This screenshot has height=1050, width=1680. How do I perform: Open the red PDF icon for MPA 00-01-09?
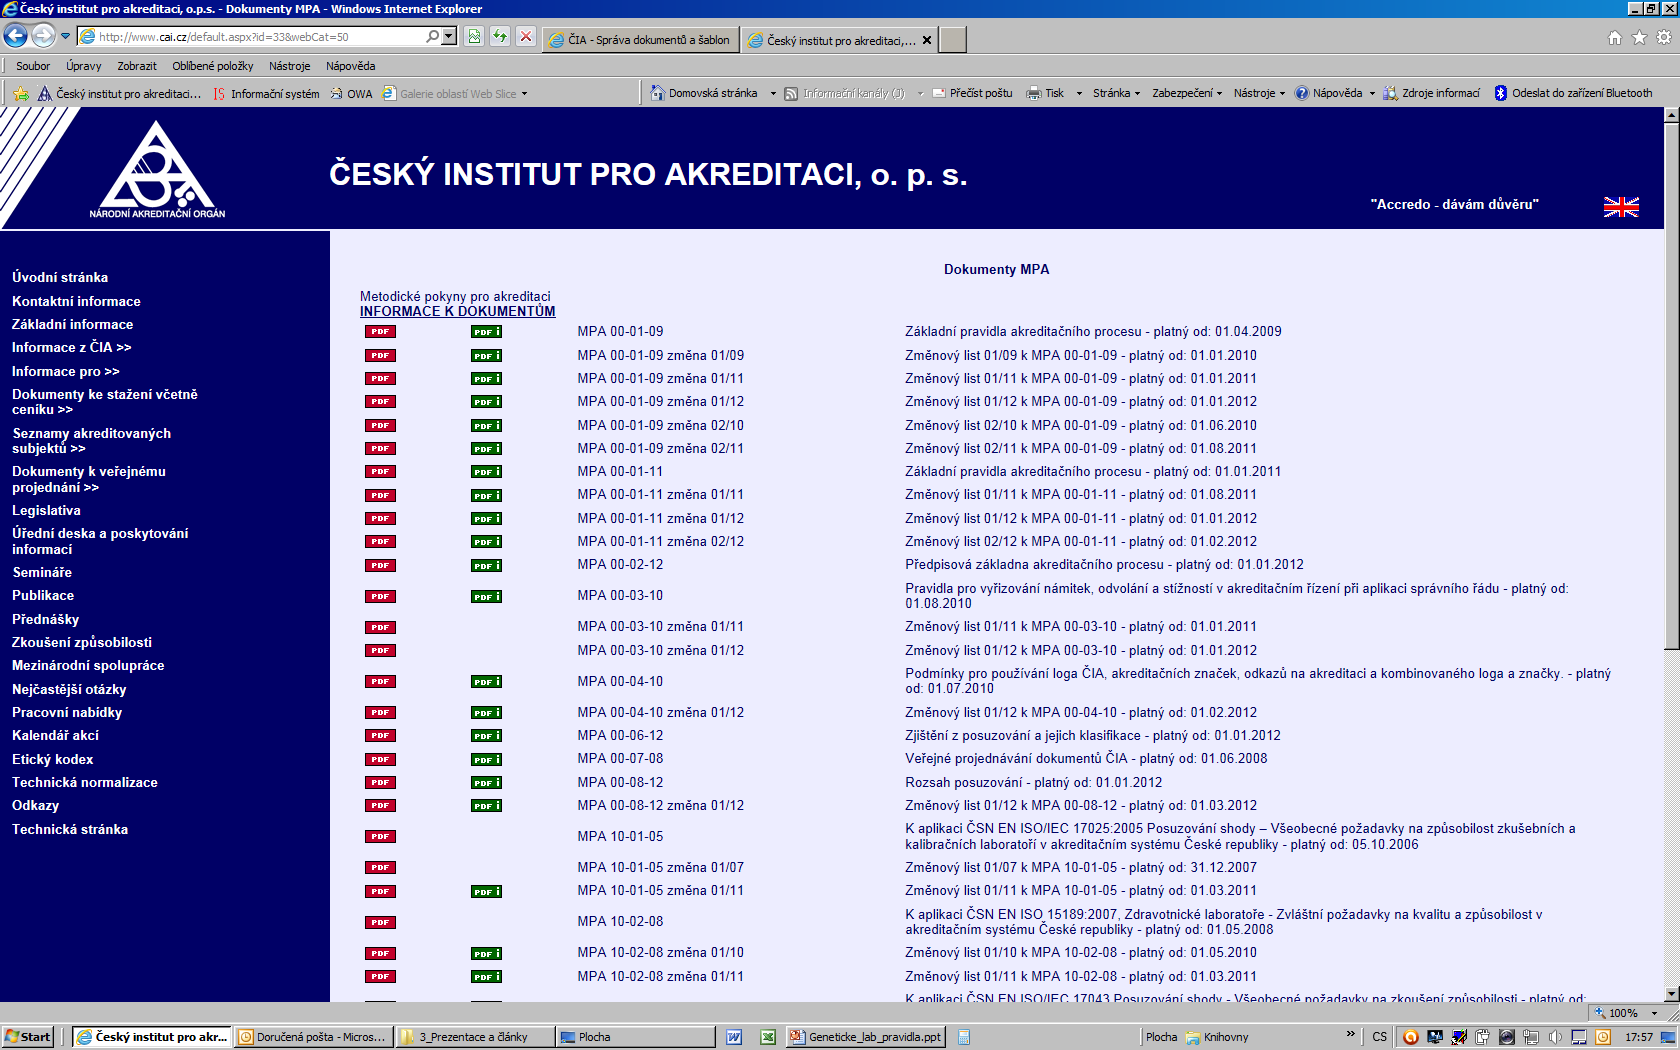(380, 332)
